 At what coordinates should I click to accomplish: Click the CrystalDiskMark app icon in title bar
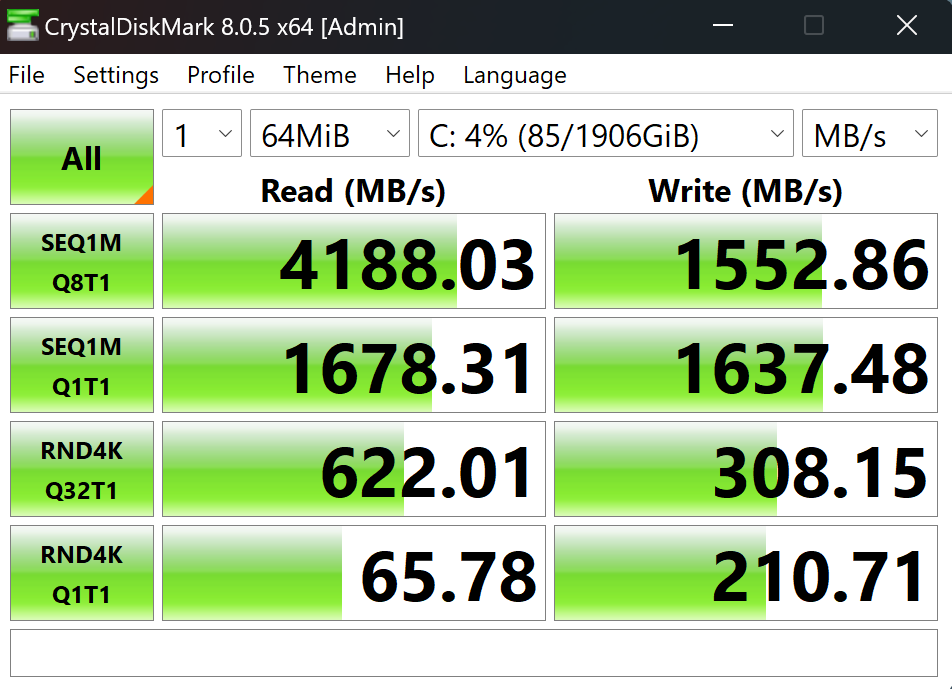[x=22, y=26]
